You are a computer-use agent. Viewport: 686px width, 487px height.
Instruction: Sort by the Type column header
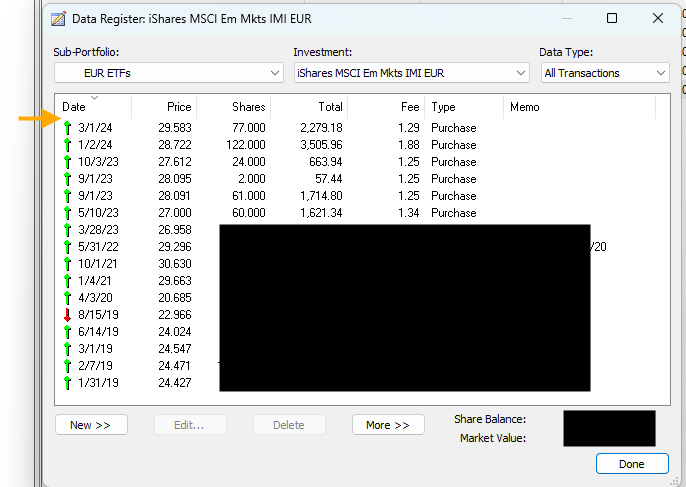(x=464, y=107)
